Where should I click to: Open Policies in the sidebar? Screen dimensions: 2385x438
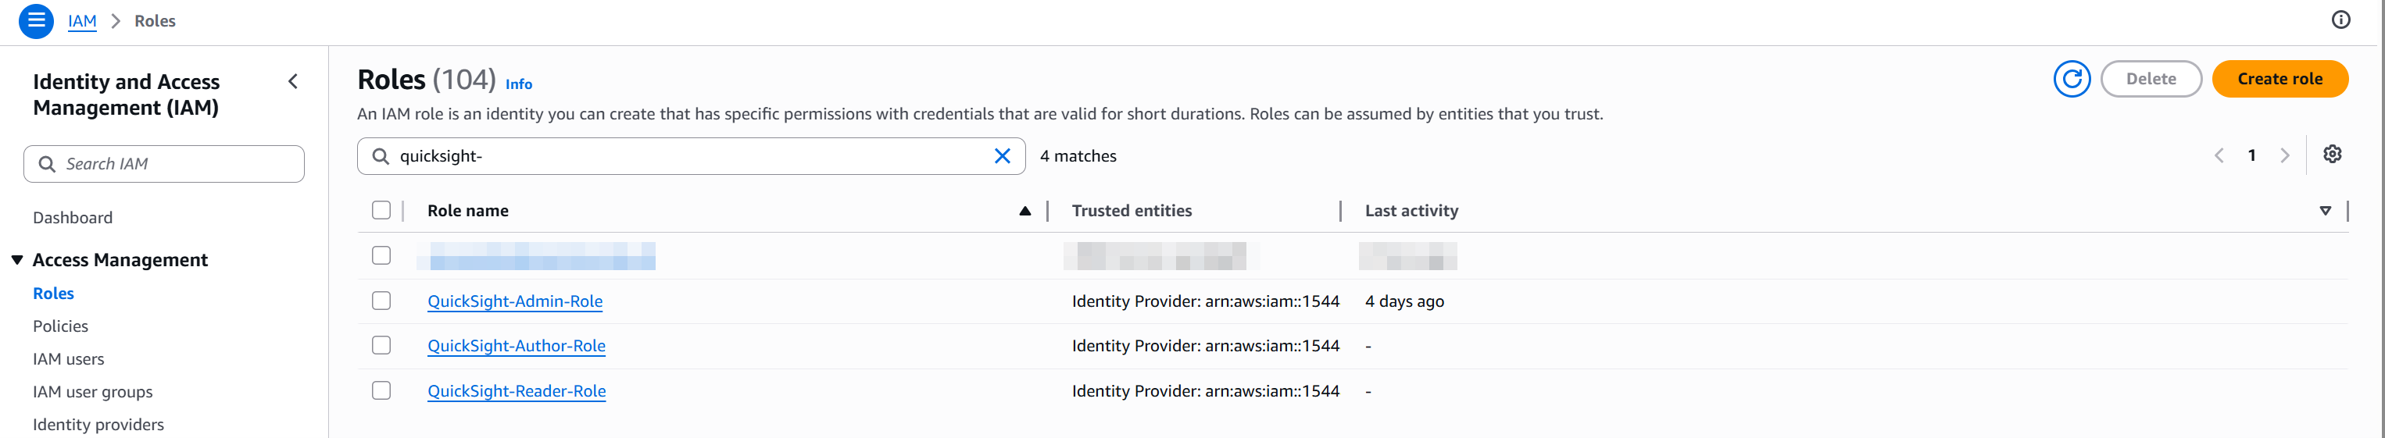[60, 326]
